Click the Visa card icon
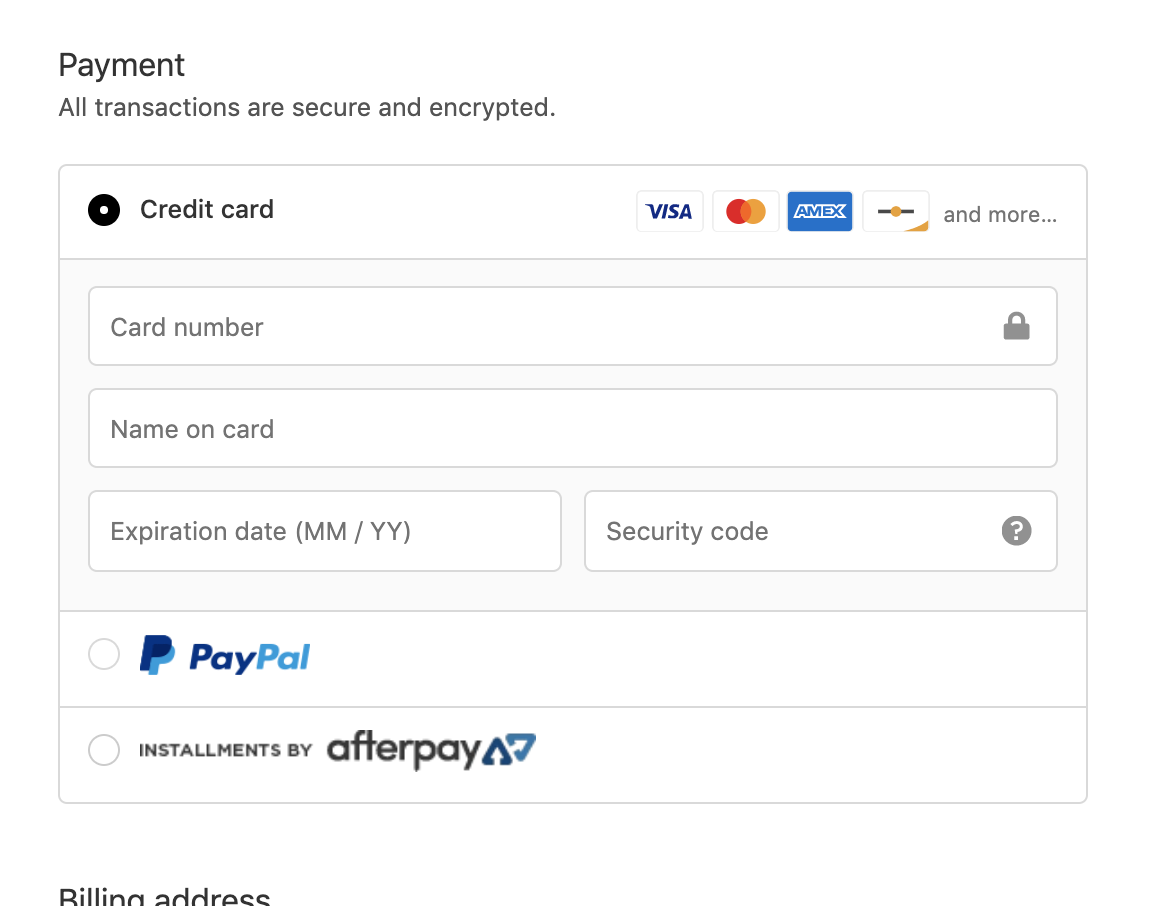 pyautogui.click(x=669, y=211)
